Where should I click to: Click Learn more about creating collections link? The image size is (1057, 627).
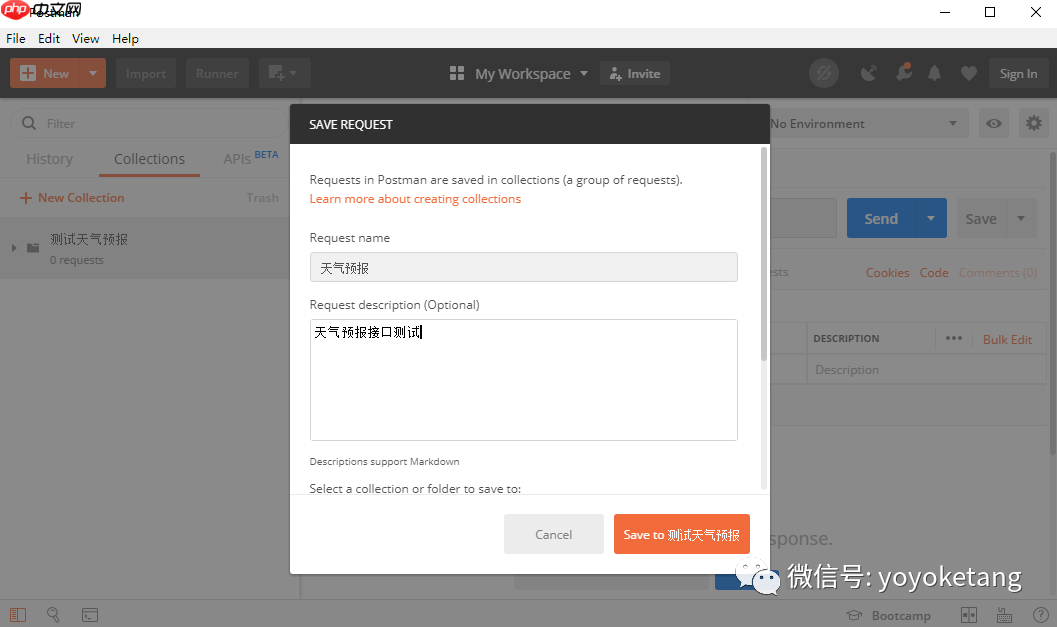tap(415, 199)
